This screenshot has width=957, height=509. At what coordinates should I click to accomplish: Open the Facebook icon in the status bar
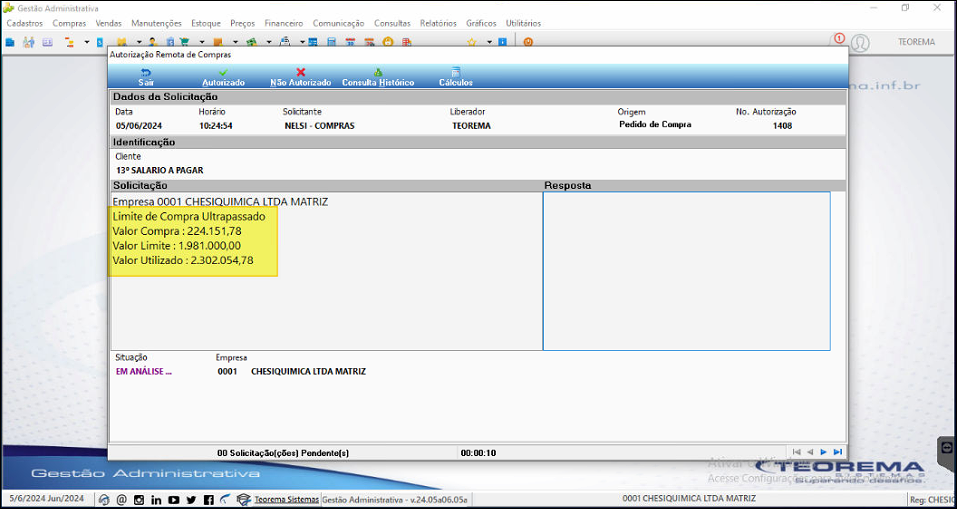click(209, 499)
